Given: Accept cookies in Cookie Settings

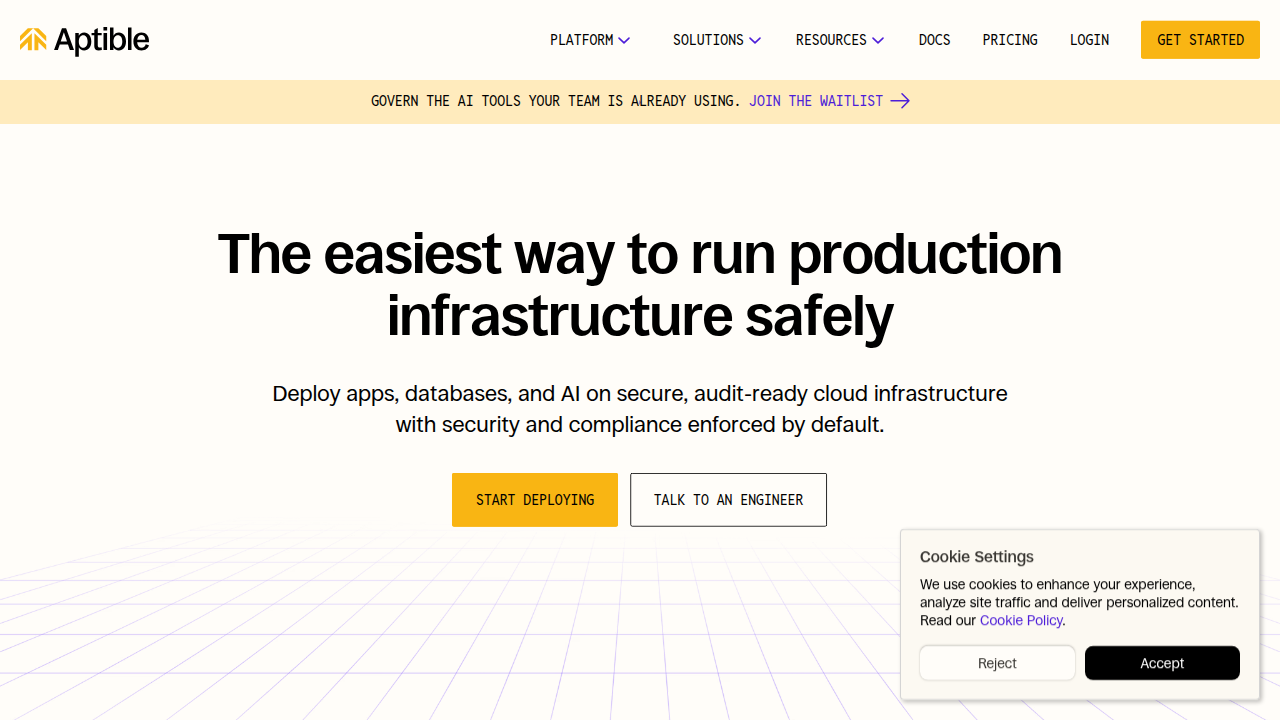Looking at the screenshot, I should tap(1162, 663).
